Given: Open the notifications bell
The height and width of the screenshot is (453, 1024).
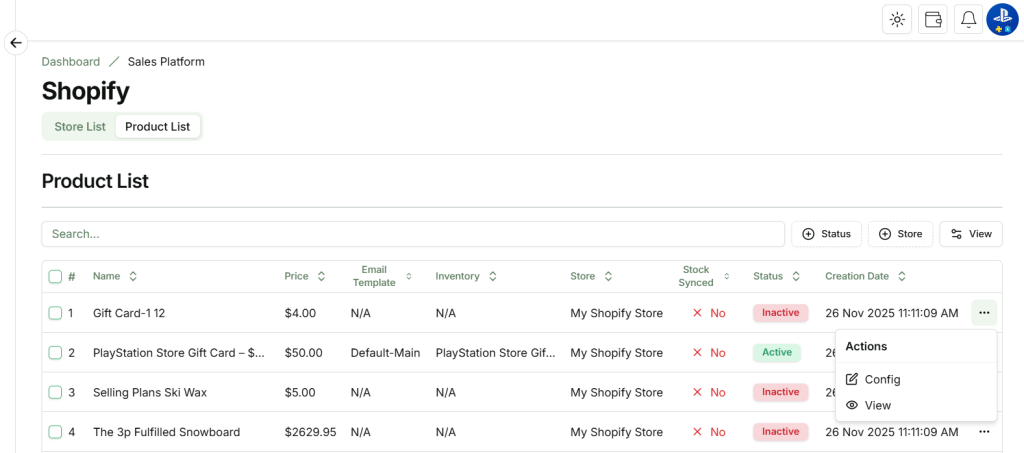Looking at the screenshot, I should 968,19.
